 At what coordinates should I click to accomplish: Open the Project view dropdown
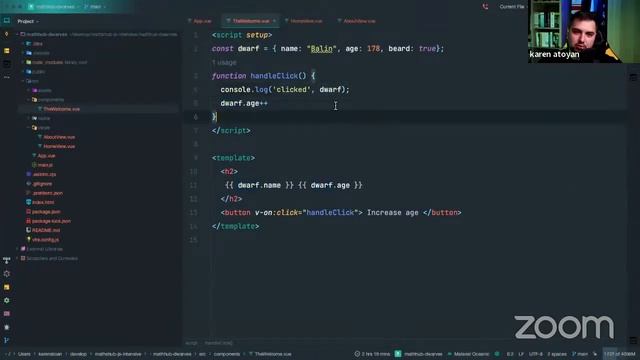[x=28, y=21]
